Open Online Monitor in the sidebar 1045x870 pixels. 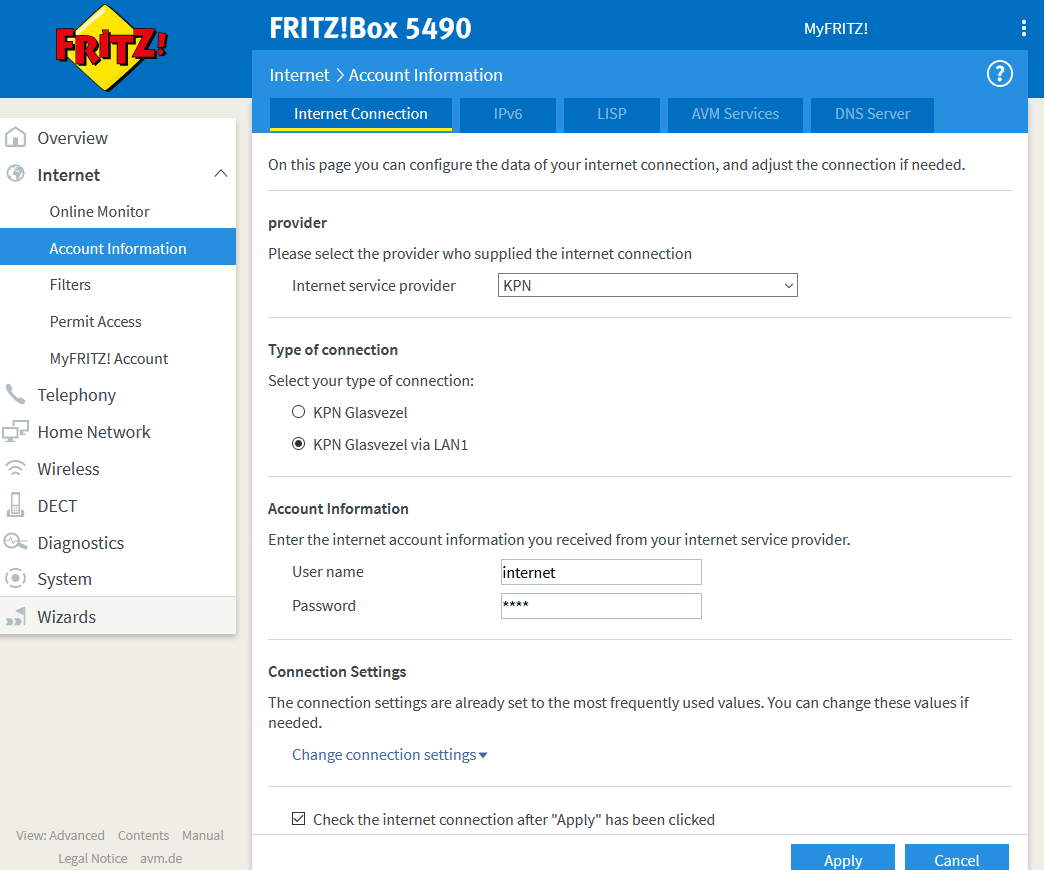point(100,212)
